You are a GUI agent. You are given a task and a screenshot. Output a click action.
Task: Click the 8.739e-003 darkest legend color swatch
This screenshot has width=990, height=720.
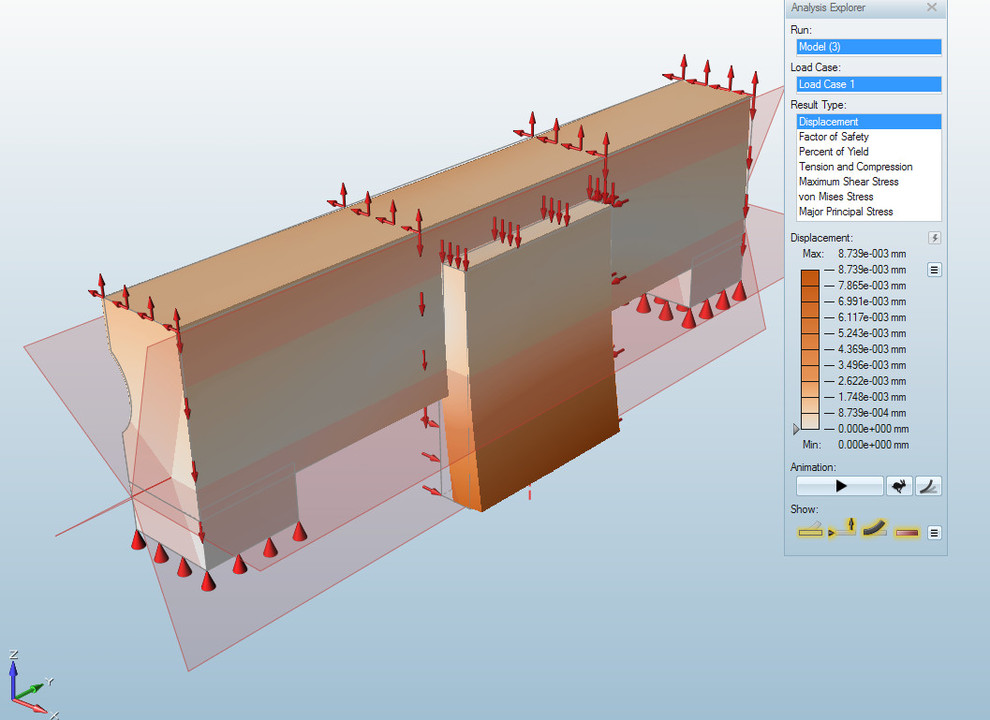tap(808, 277)
